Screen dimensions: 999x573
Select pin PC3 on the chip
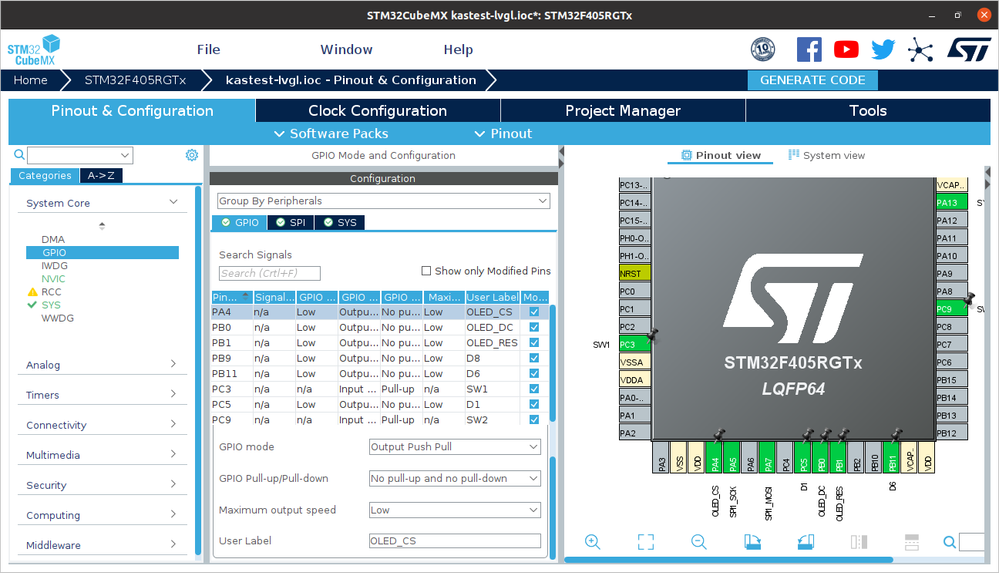click(635, 344)
